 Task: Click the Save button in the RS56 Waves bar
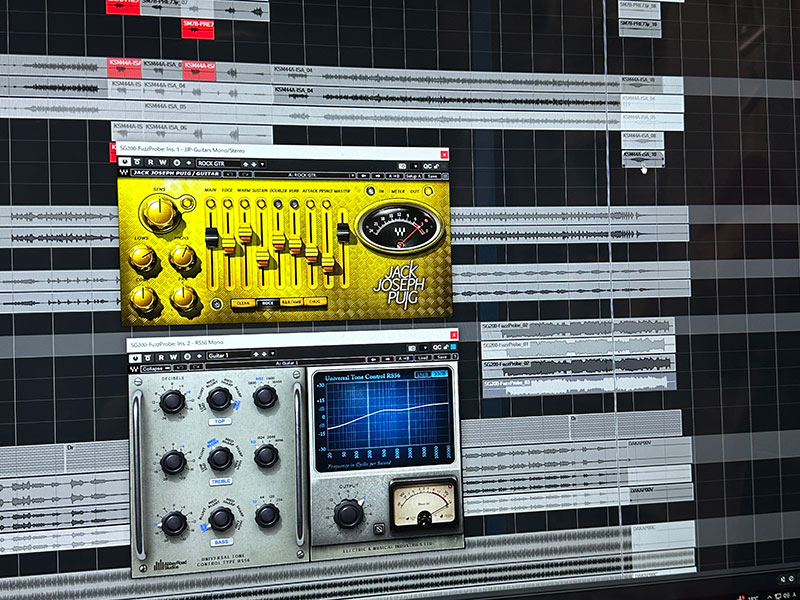tap(442, 357)
